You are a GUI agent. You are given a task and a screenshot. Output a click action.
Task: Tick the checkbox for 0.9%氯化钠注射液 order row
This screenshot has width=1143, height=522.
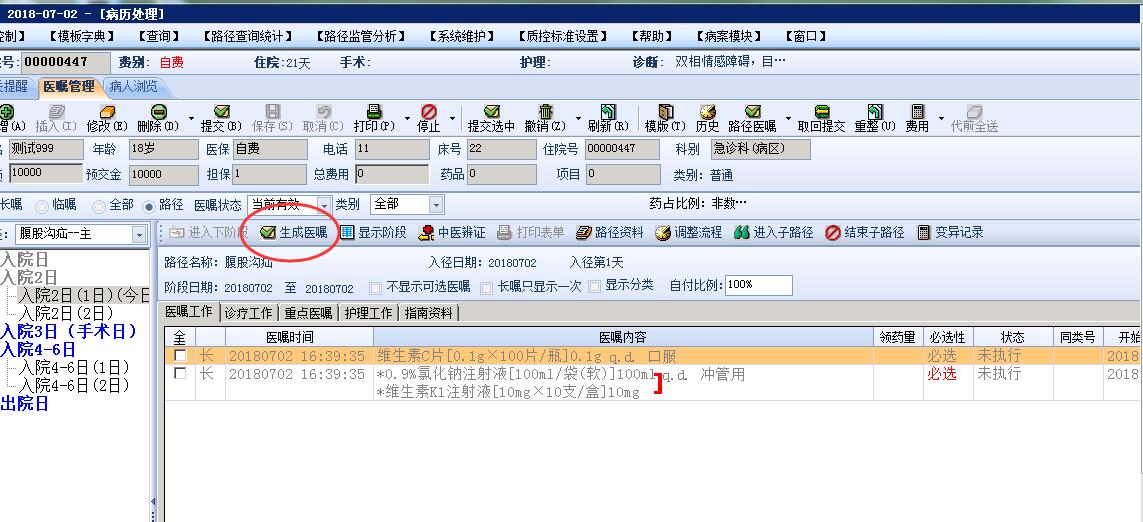[180, 373]
